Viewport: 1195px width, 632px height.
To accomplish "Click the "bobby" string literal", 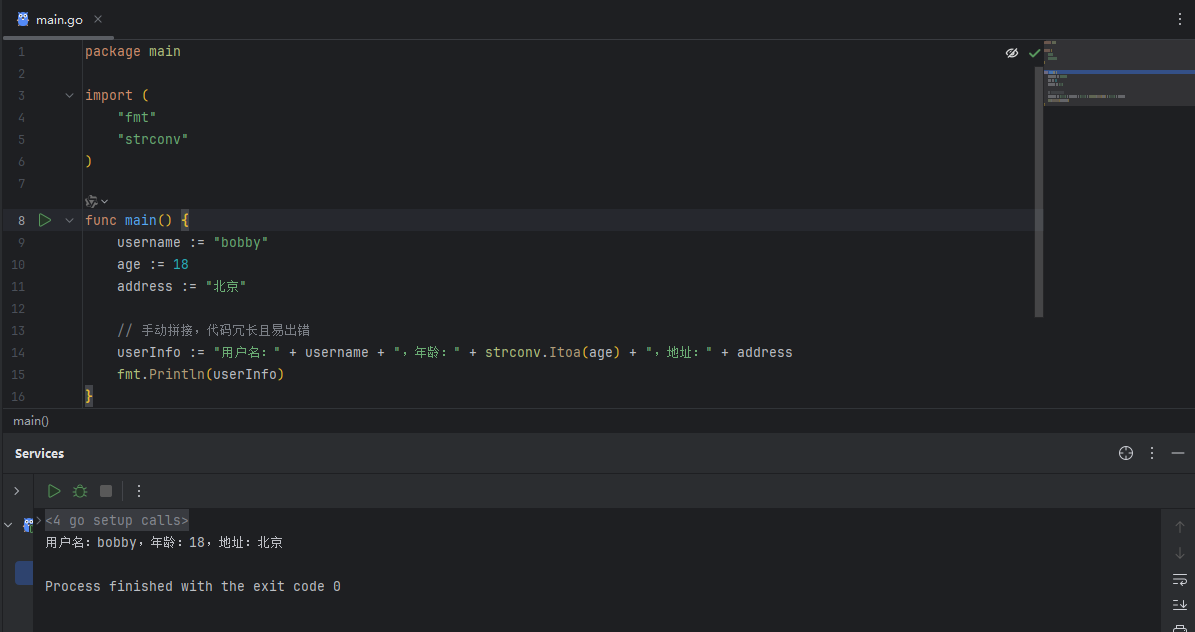I will [x=241, y=242].
